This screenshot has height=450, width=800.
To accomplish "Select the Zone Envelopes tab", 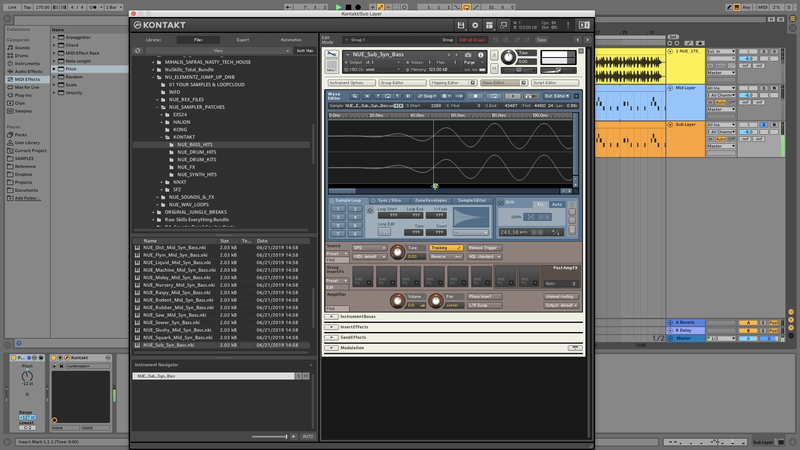I will [431, 201].
